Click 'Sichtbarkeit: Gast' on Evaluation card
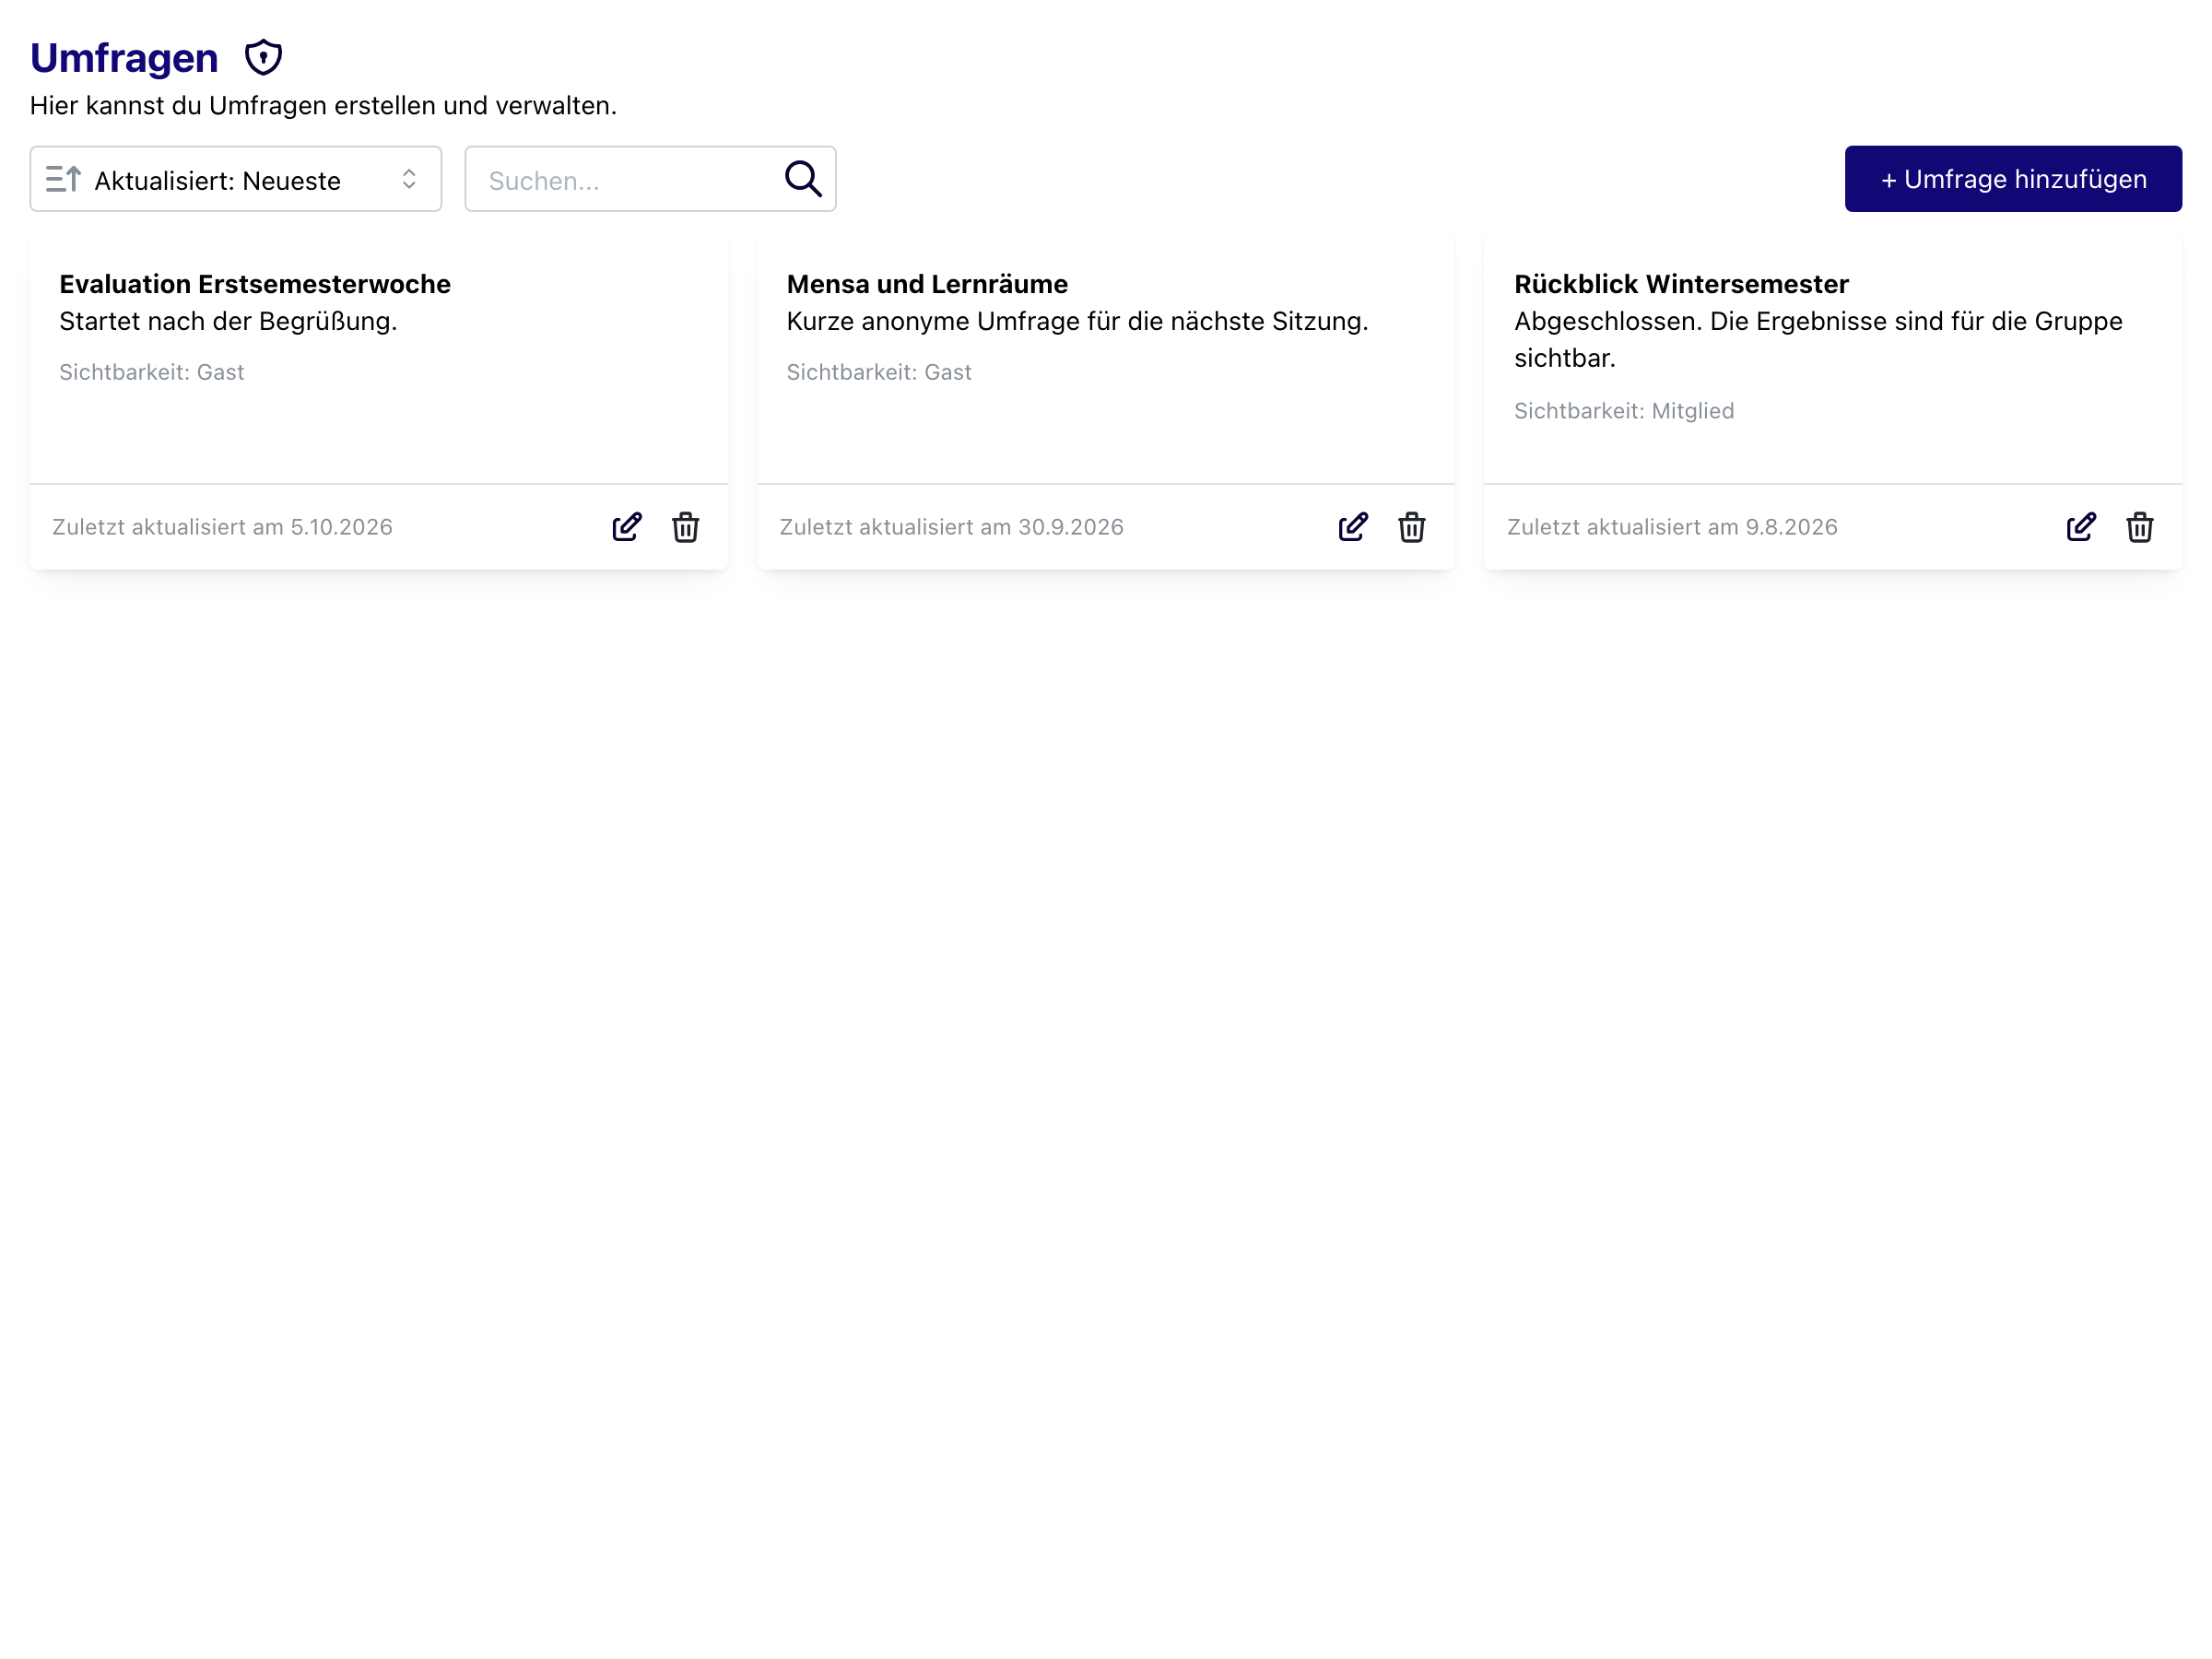This screenshot has height=1659, width=2212. coord(151,372)
